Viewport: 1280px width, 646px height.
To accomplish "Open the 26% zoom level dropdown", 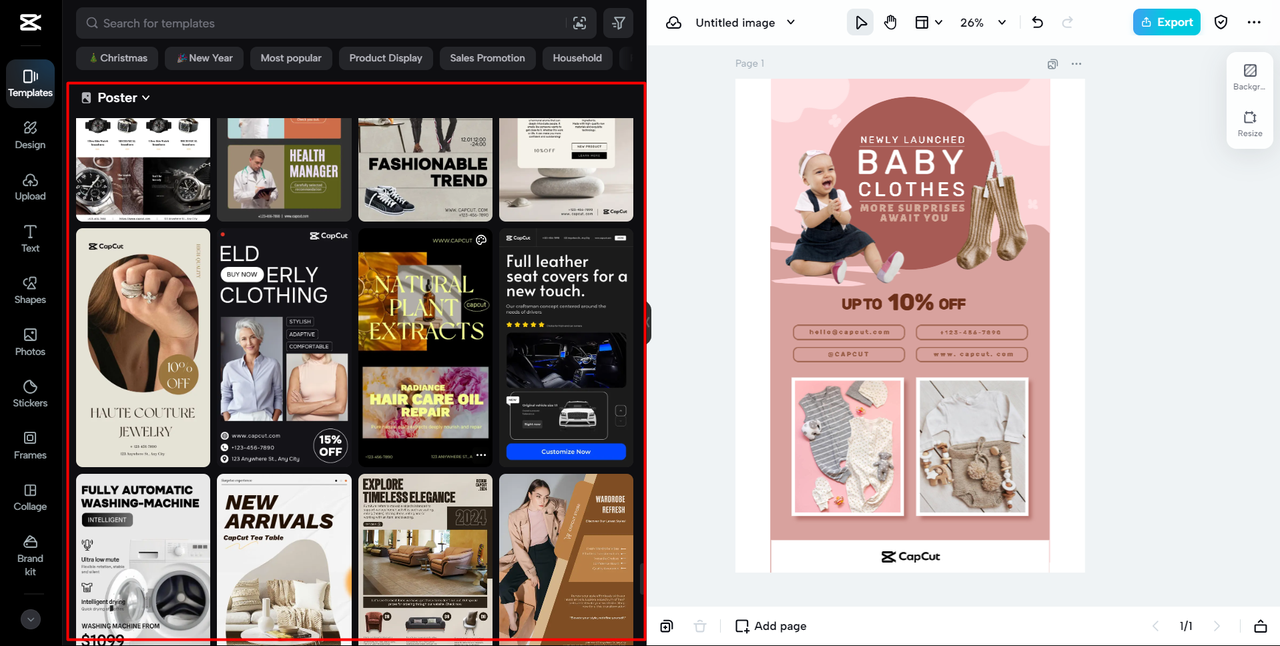I will pos(983,22).
